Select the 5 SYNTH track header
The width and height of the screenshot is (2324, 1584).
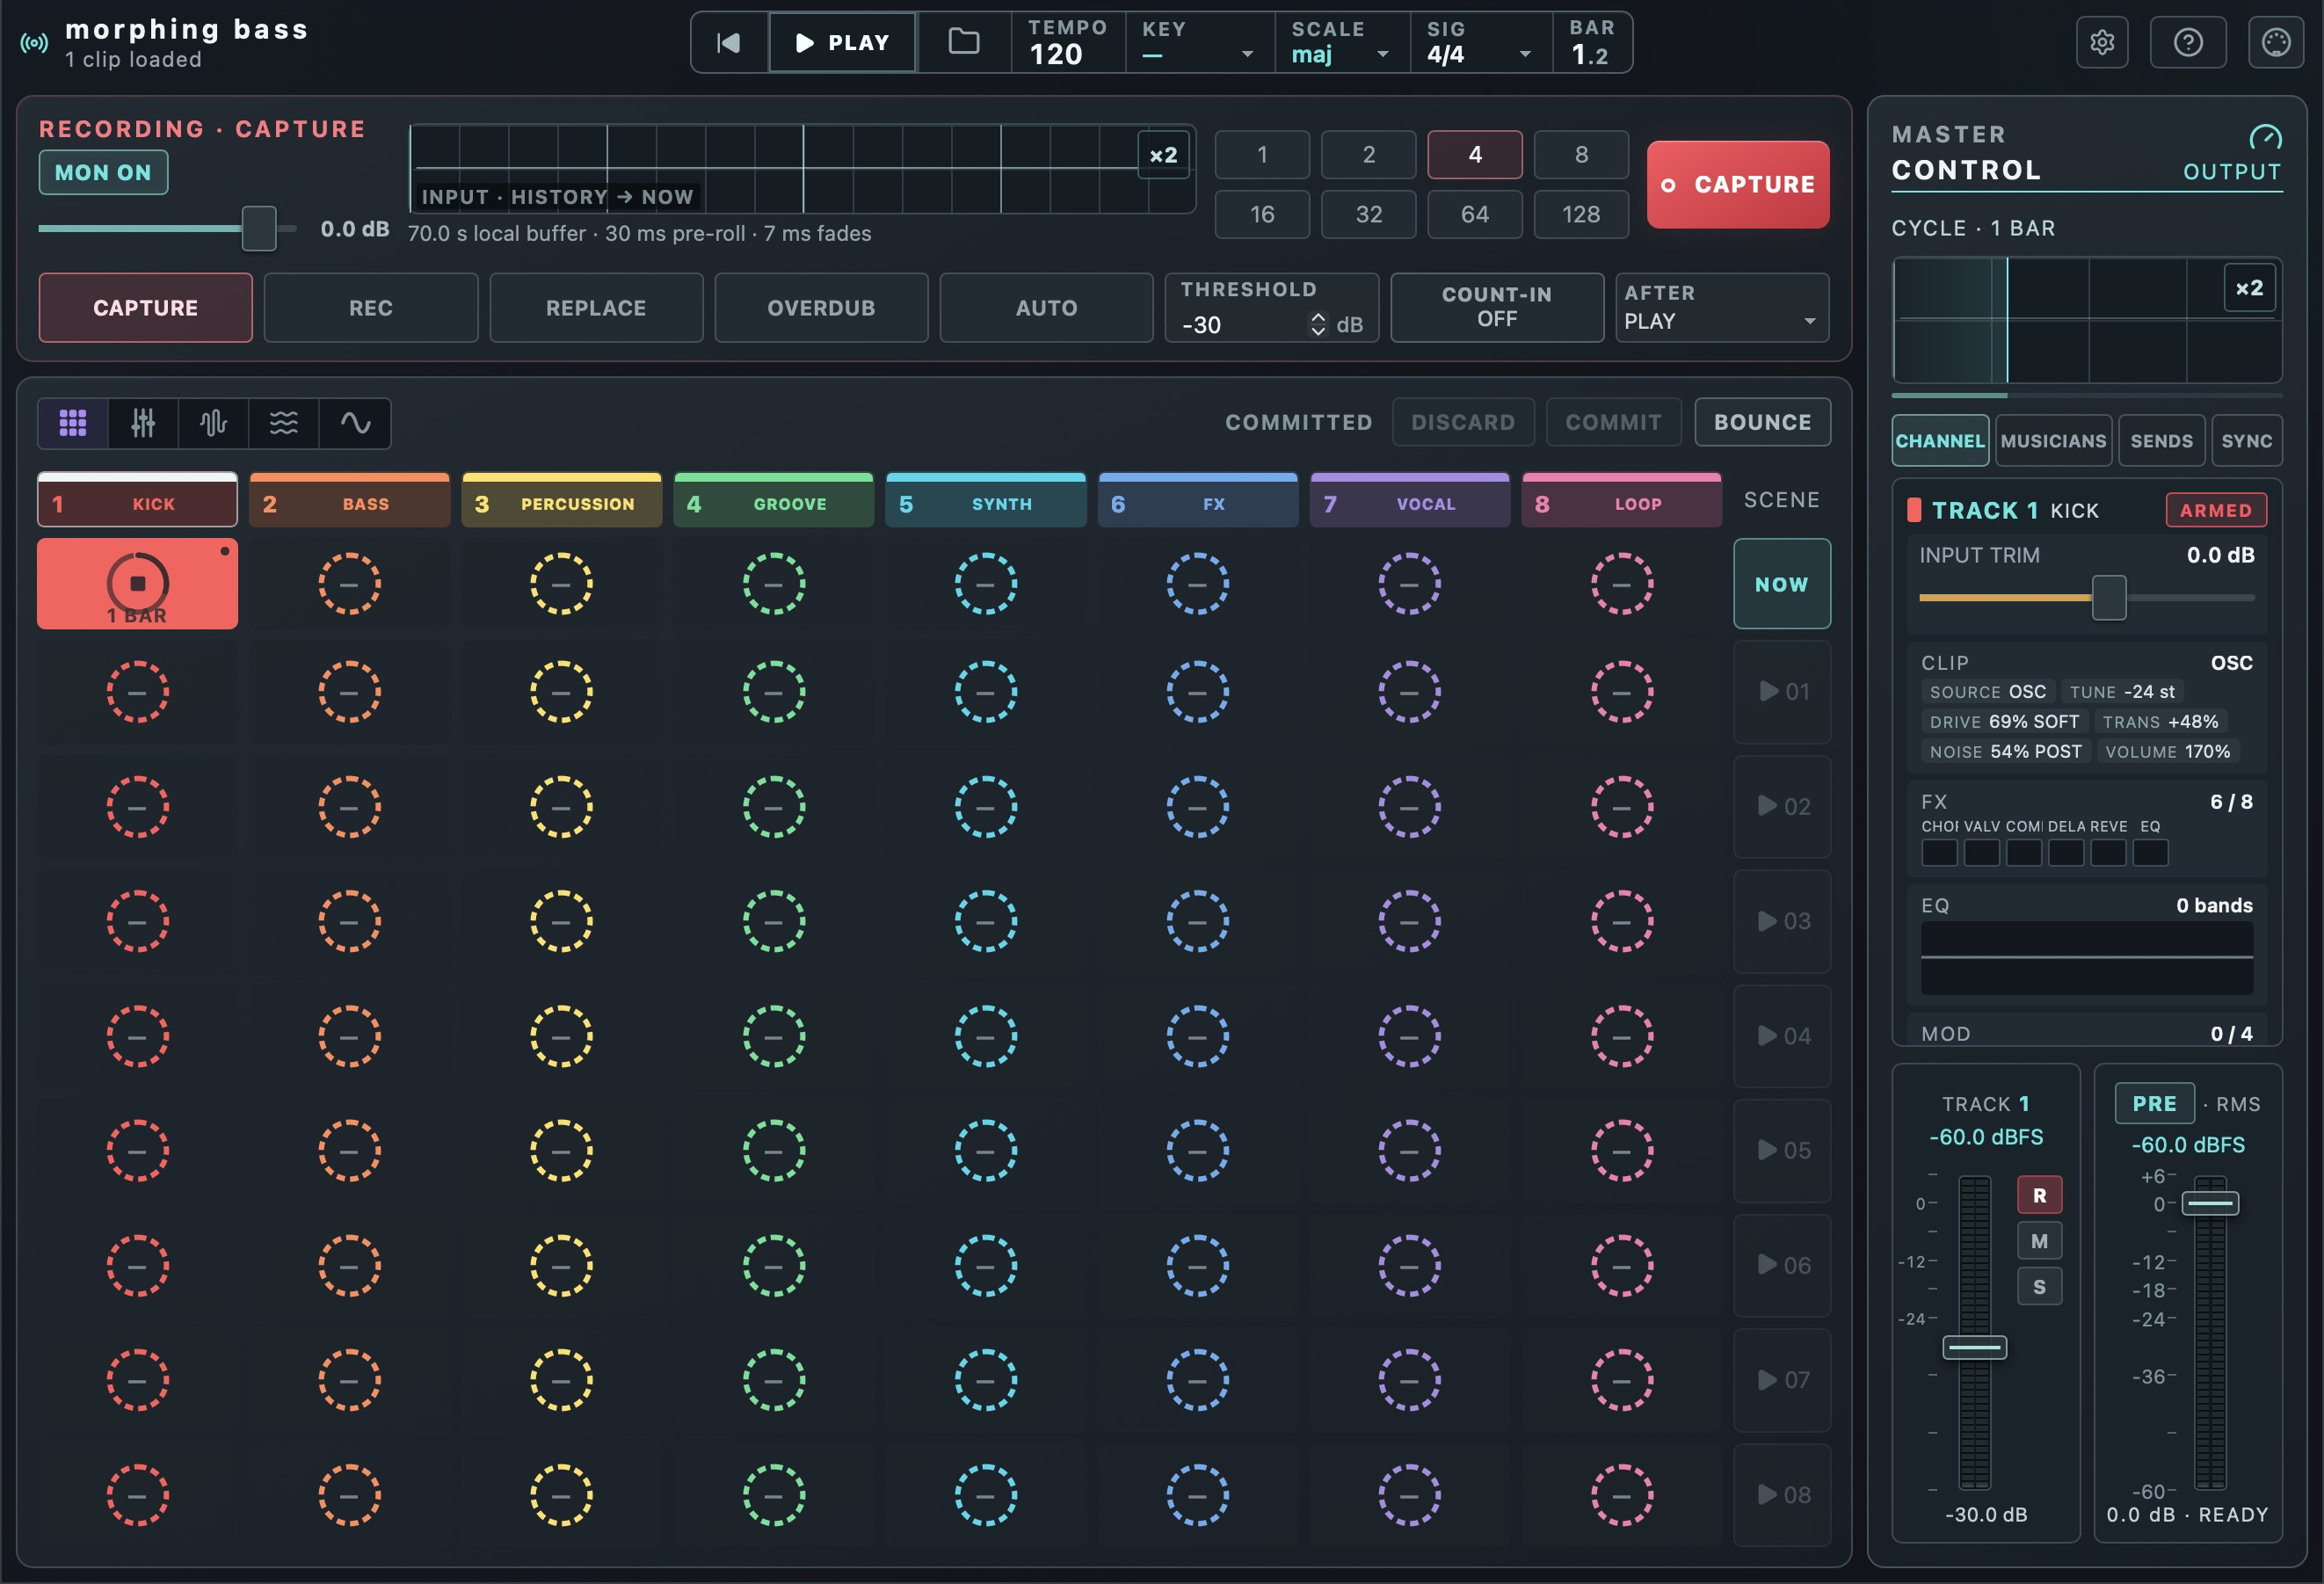[x=985, y=501]
